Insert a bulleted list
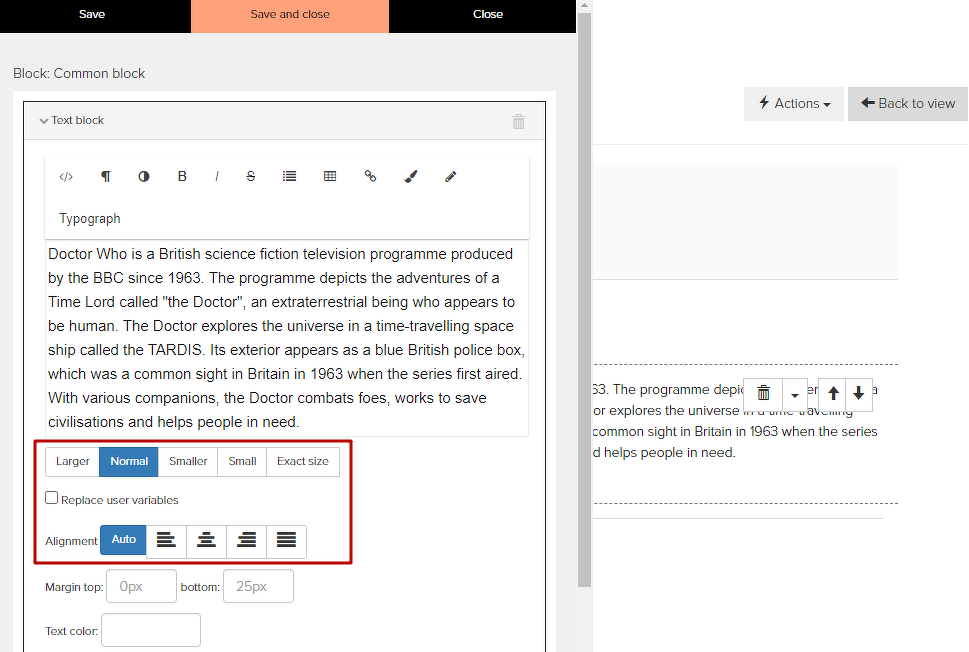 [x=289, y=177]
